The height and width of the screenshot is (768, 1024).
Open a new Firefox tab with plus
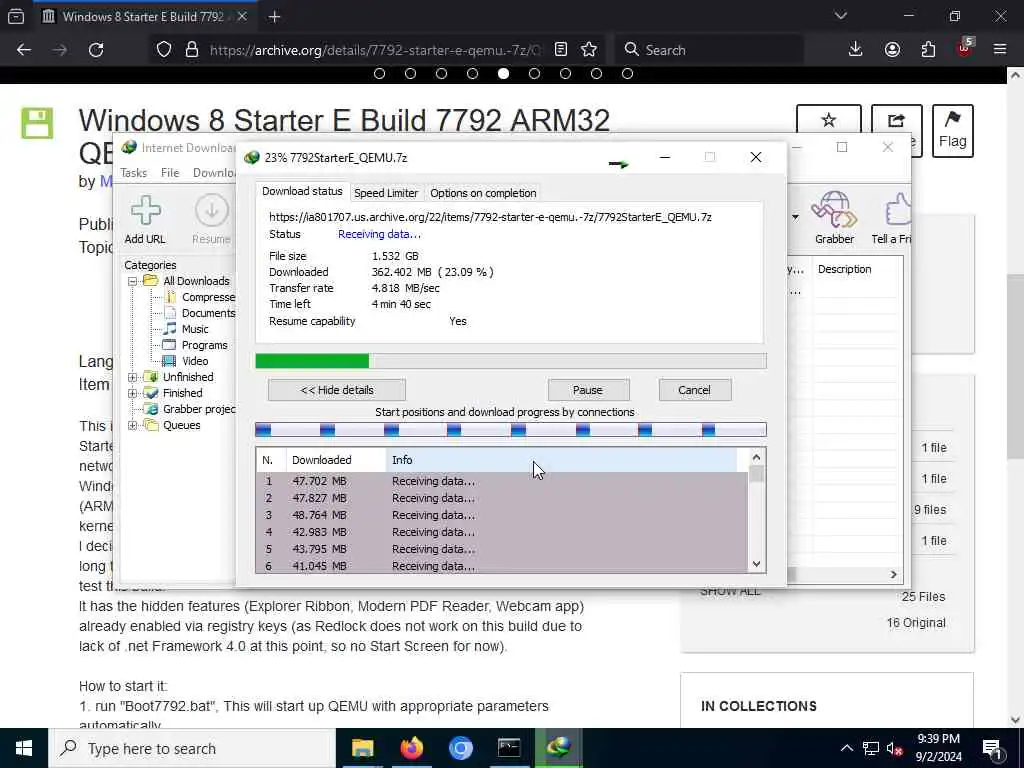274,17
